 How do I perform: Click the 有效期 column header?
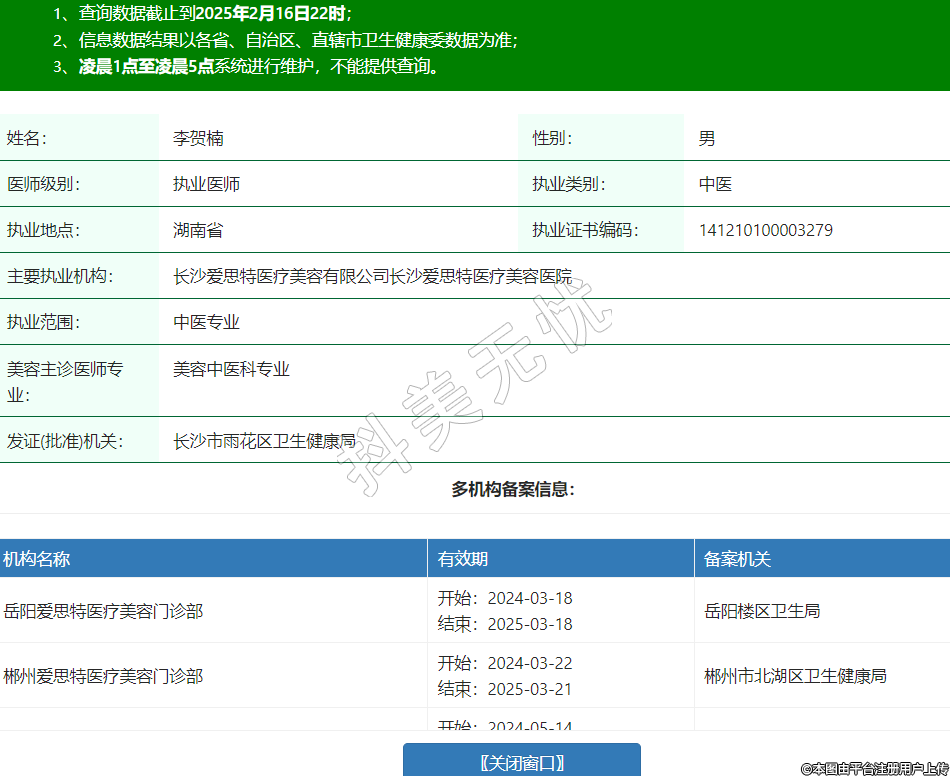pos(463,559)
